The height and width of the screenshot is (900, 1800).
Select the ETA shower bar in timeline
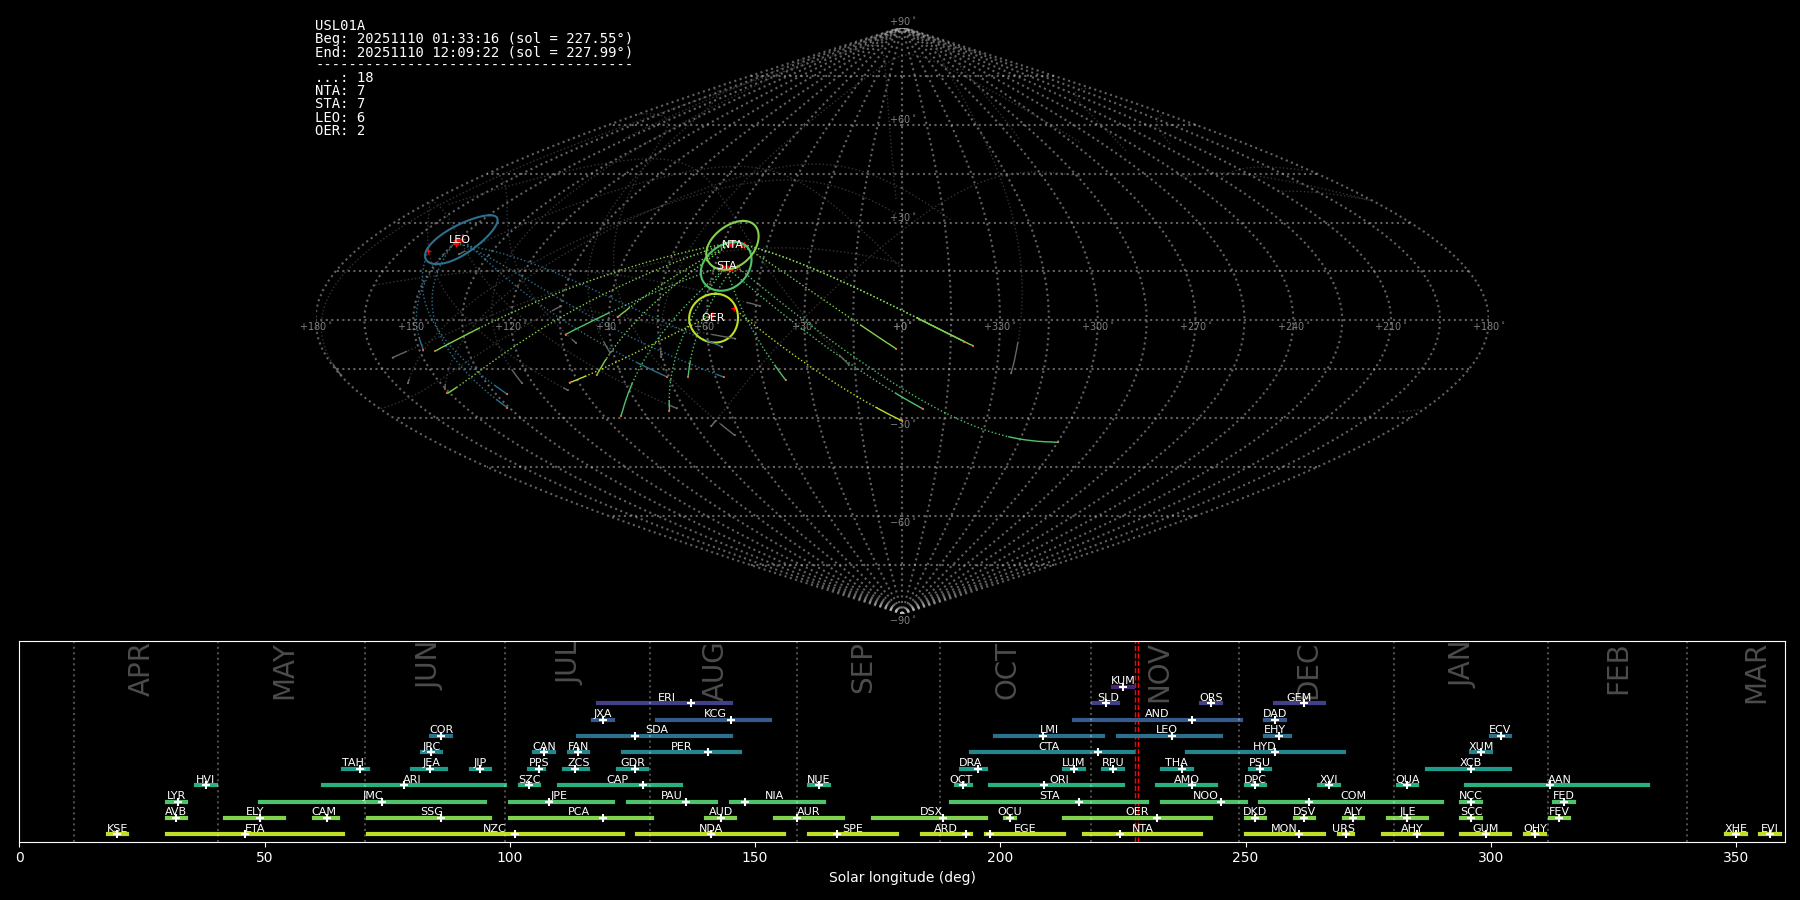coord(255,834)
